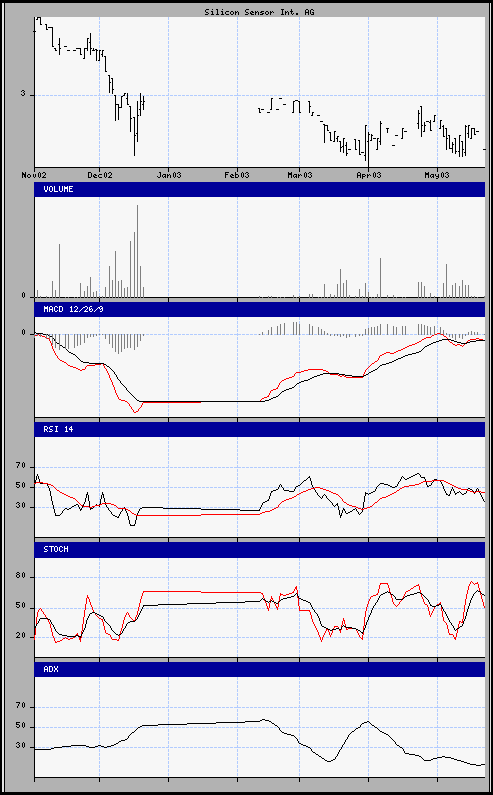The width and height of the screenshot is (493, 795).
Task: Click the Feb03 date axis label
Action: pyautogui.click(x=237, y=175)
